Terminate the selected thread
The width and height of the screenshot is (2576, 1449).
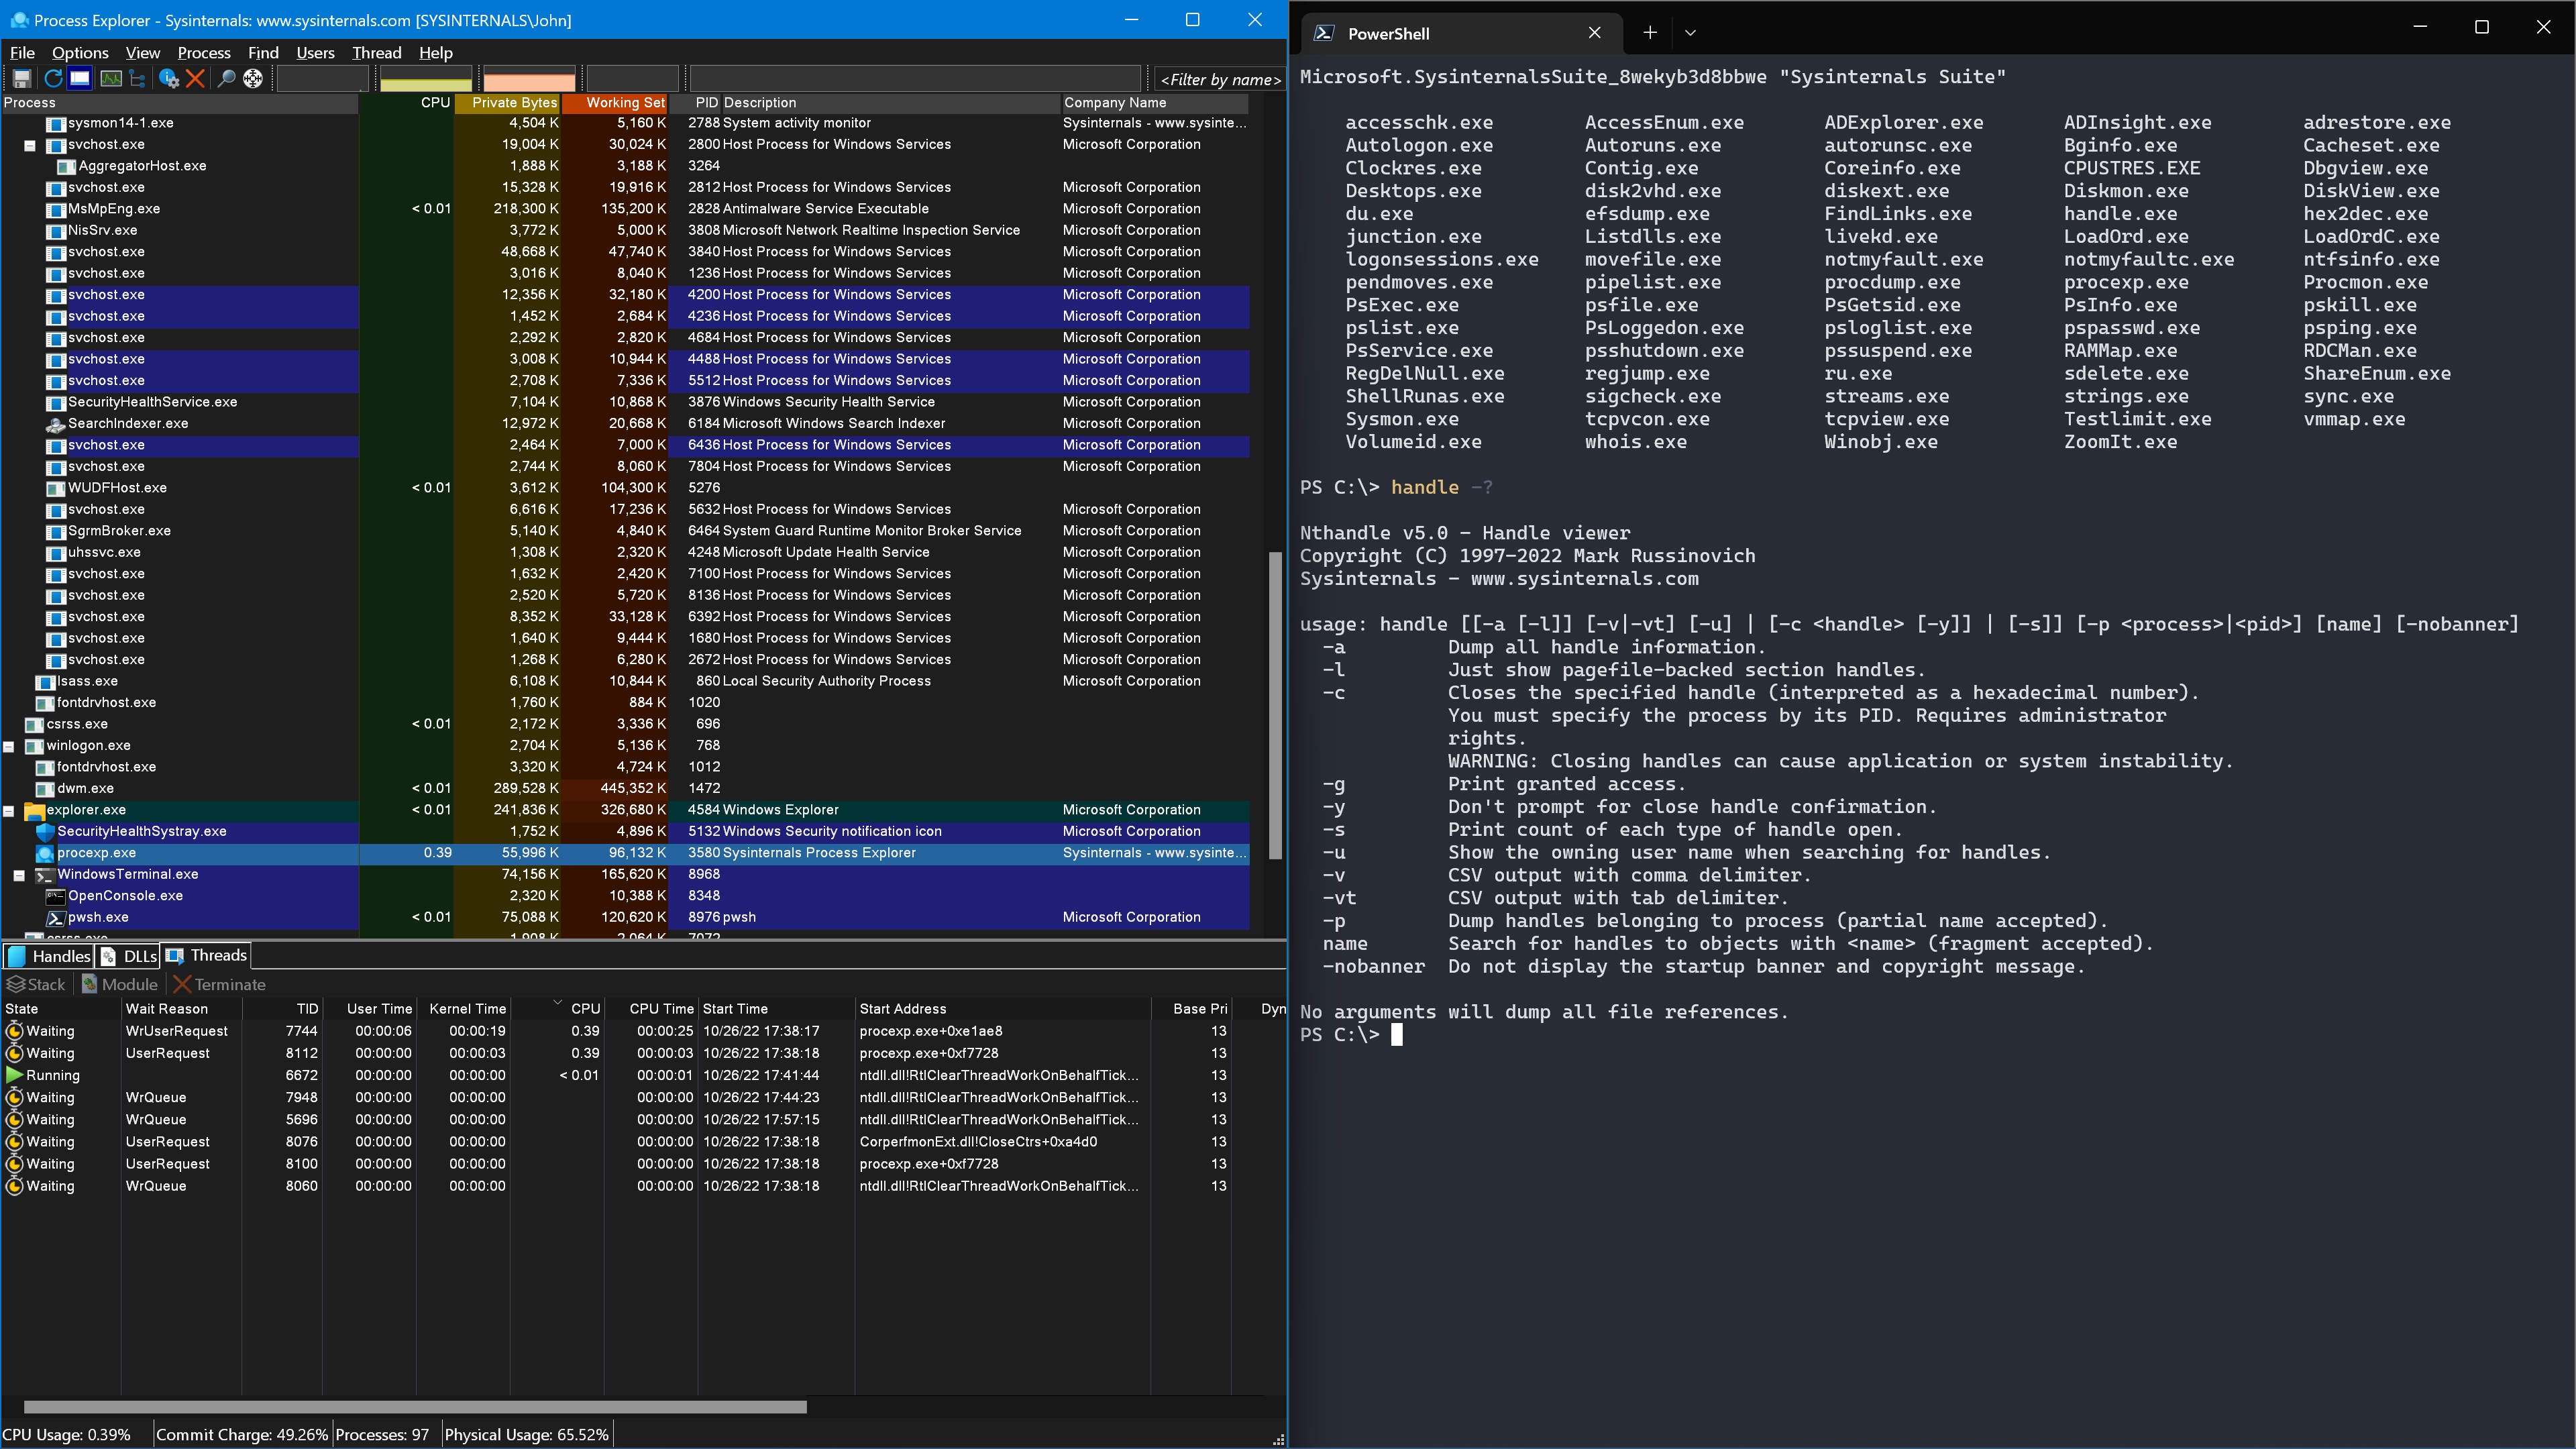click(x=220, y=984)
